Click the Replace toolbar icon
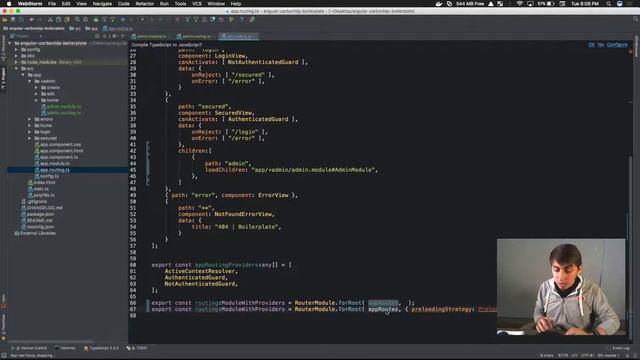Screen dimensions: 640x360 pos(86,19)
